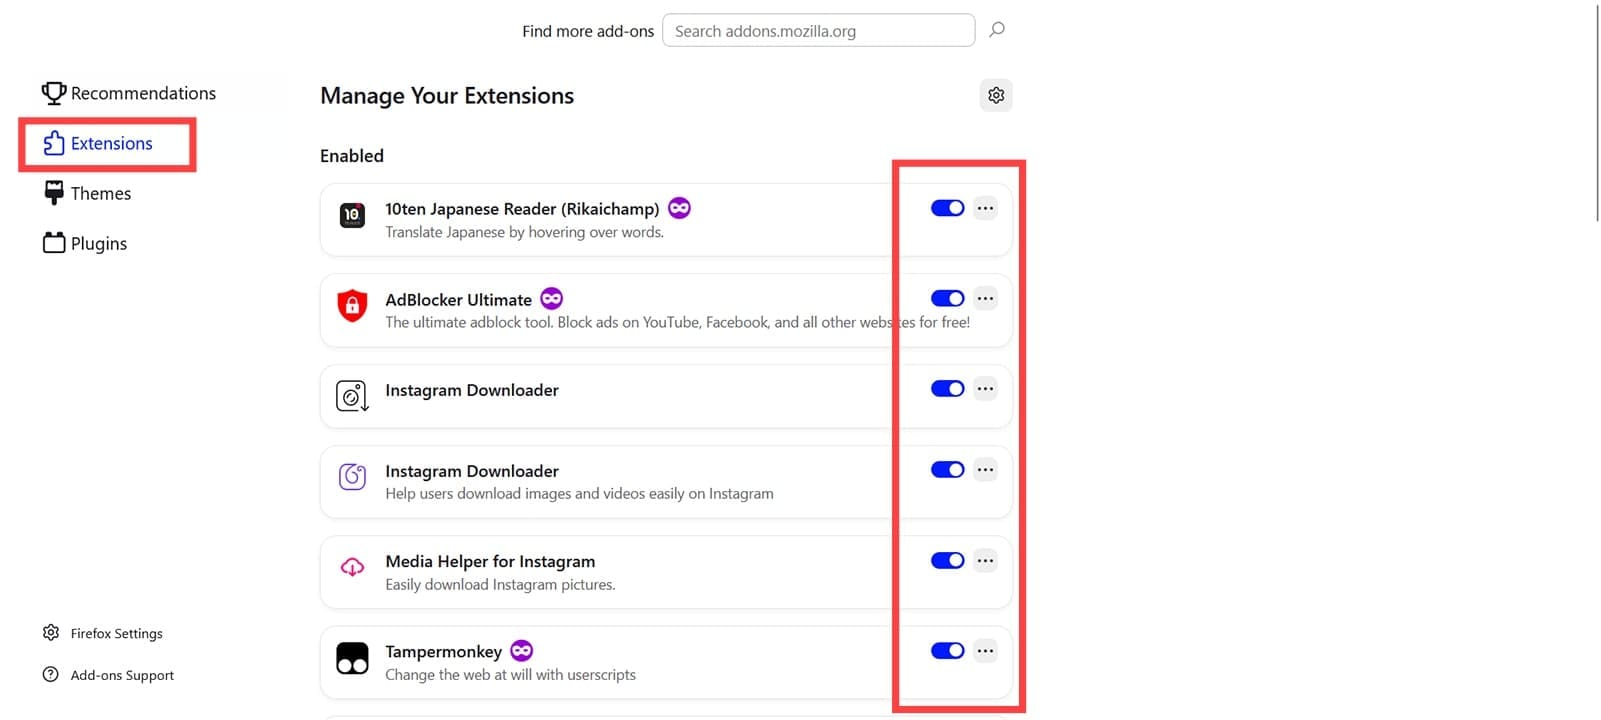Screen dimensions: 1601x720
Task: Click 'Change the web at will with userscripts' text
Action: coord(510,674)
